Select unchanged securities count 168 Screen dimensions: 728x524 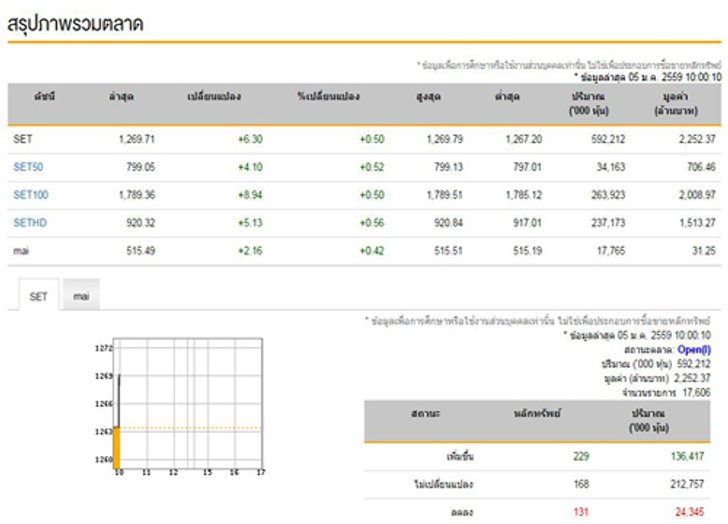tap(581, 484)
